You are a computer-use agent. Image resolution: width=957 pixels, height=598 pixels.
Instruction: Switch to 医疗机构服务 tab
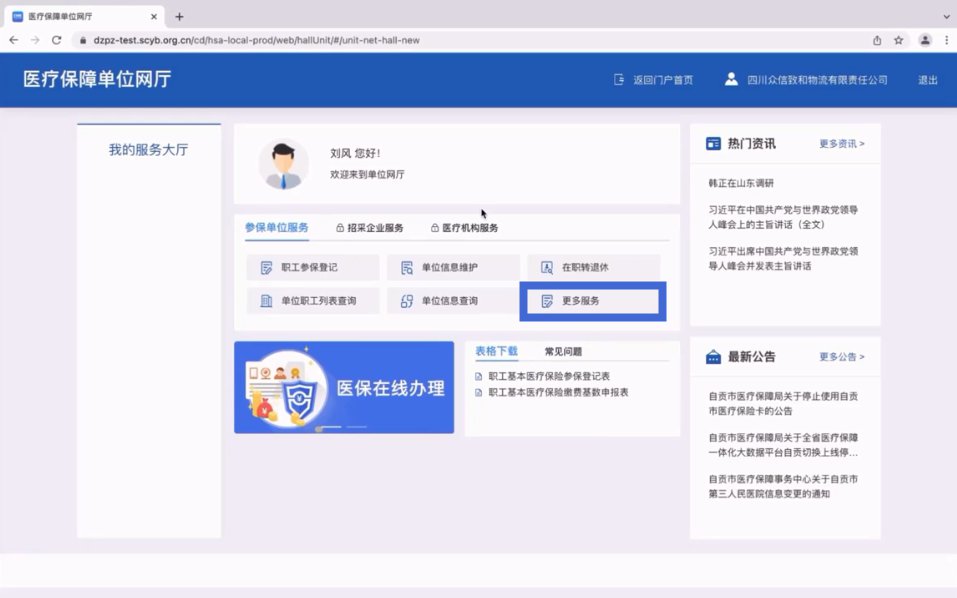pos(464,228)
